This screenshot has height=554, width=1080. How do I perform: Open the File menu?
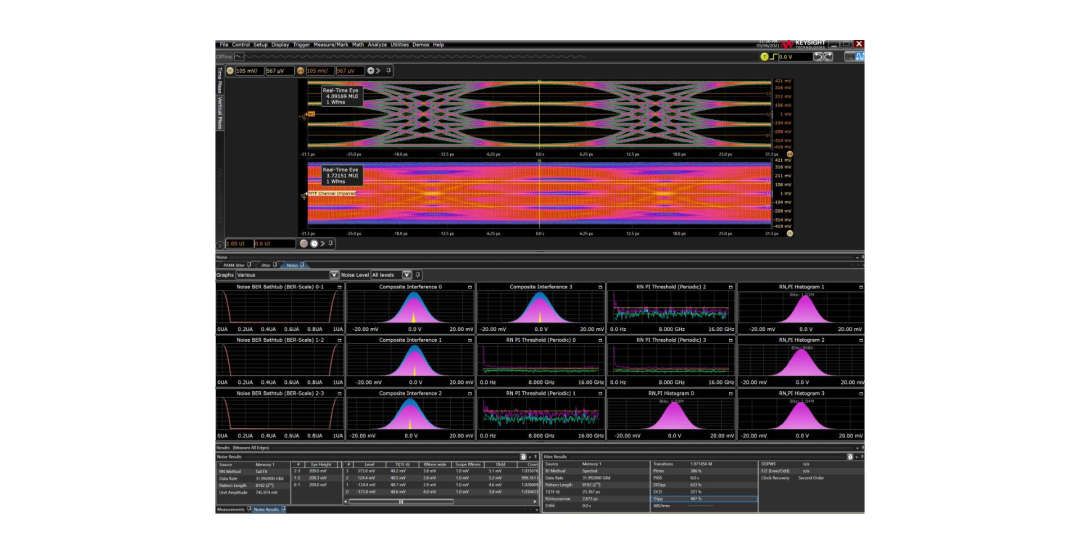(x=224, y=45)
